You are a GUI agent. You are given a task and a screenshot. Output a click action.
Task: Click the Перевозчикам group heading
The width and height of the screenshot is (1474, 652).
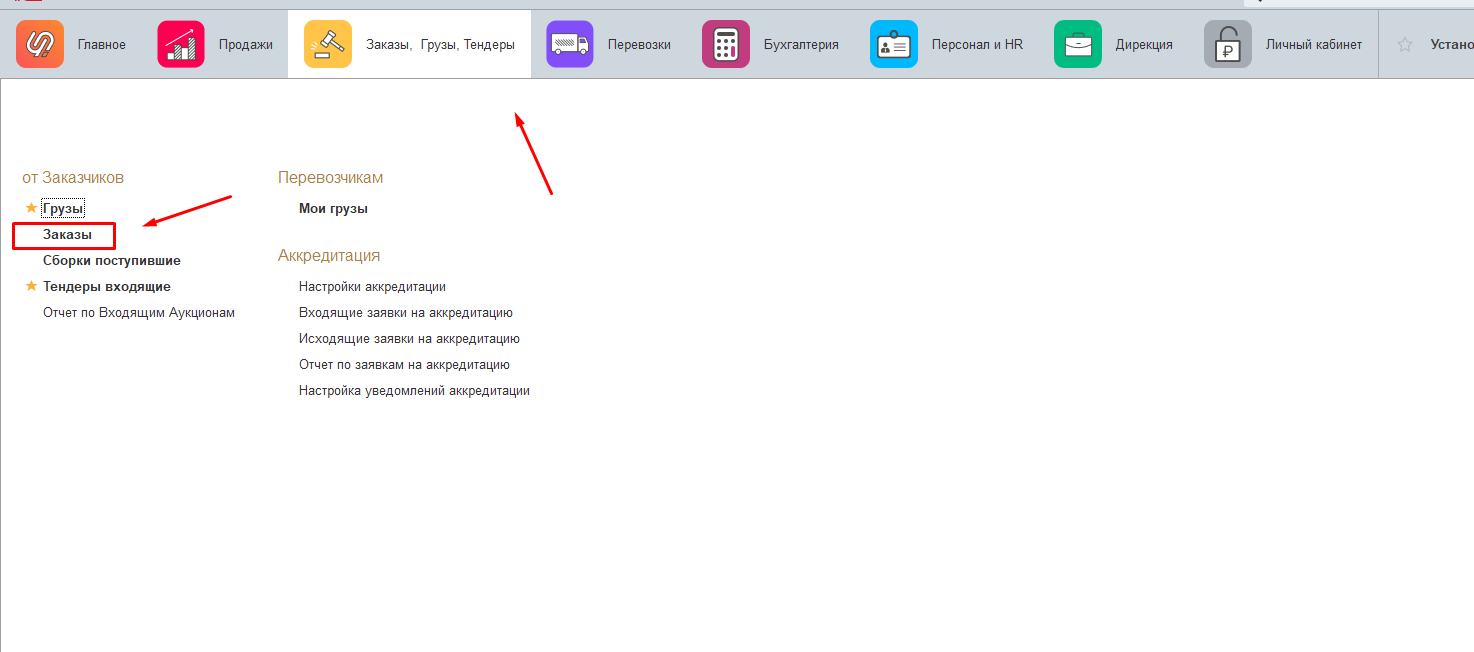click(x=330, y=177)
